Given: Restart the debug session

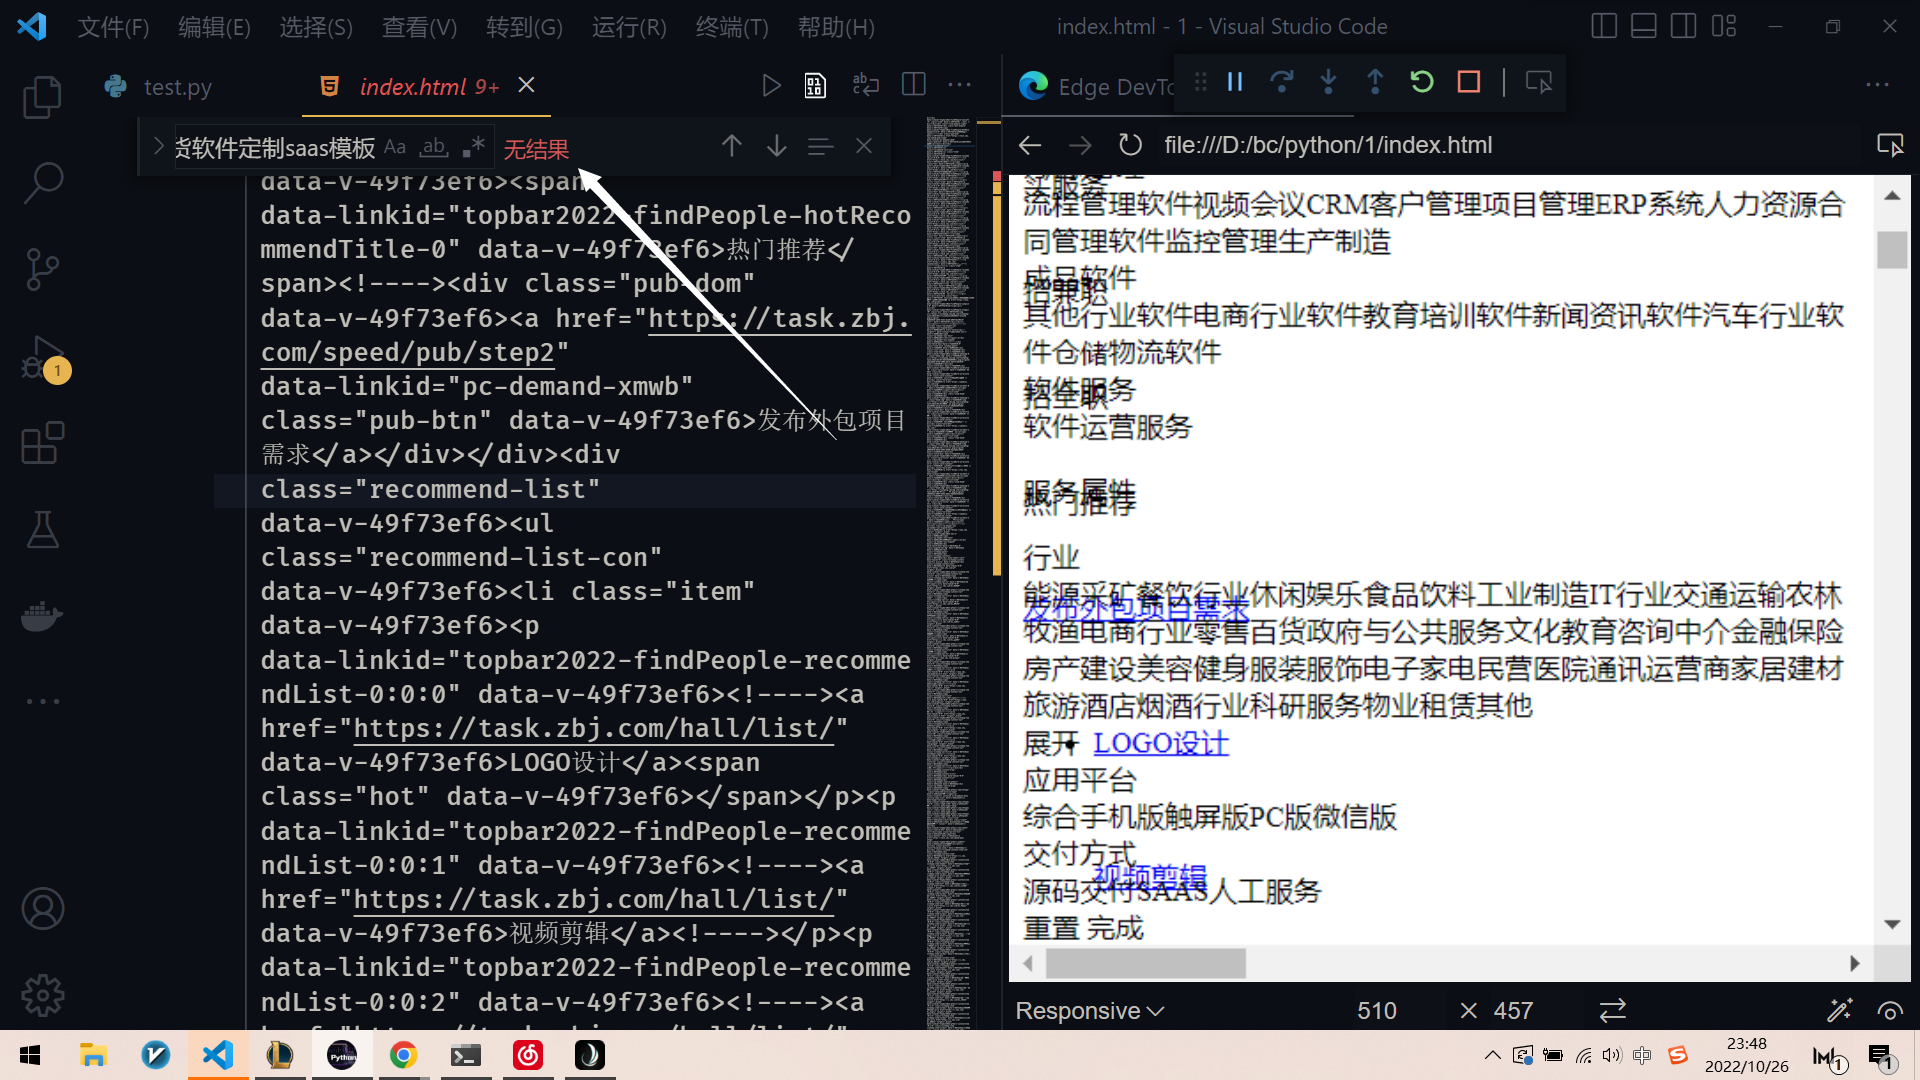Looking at the screenshot, I should tap(1421, 82).
